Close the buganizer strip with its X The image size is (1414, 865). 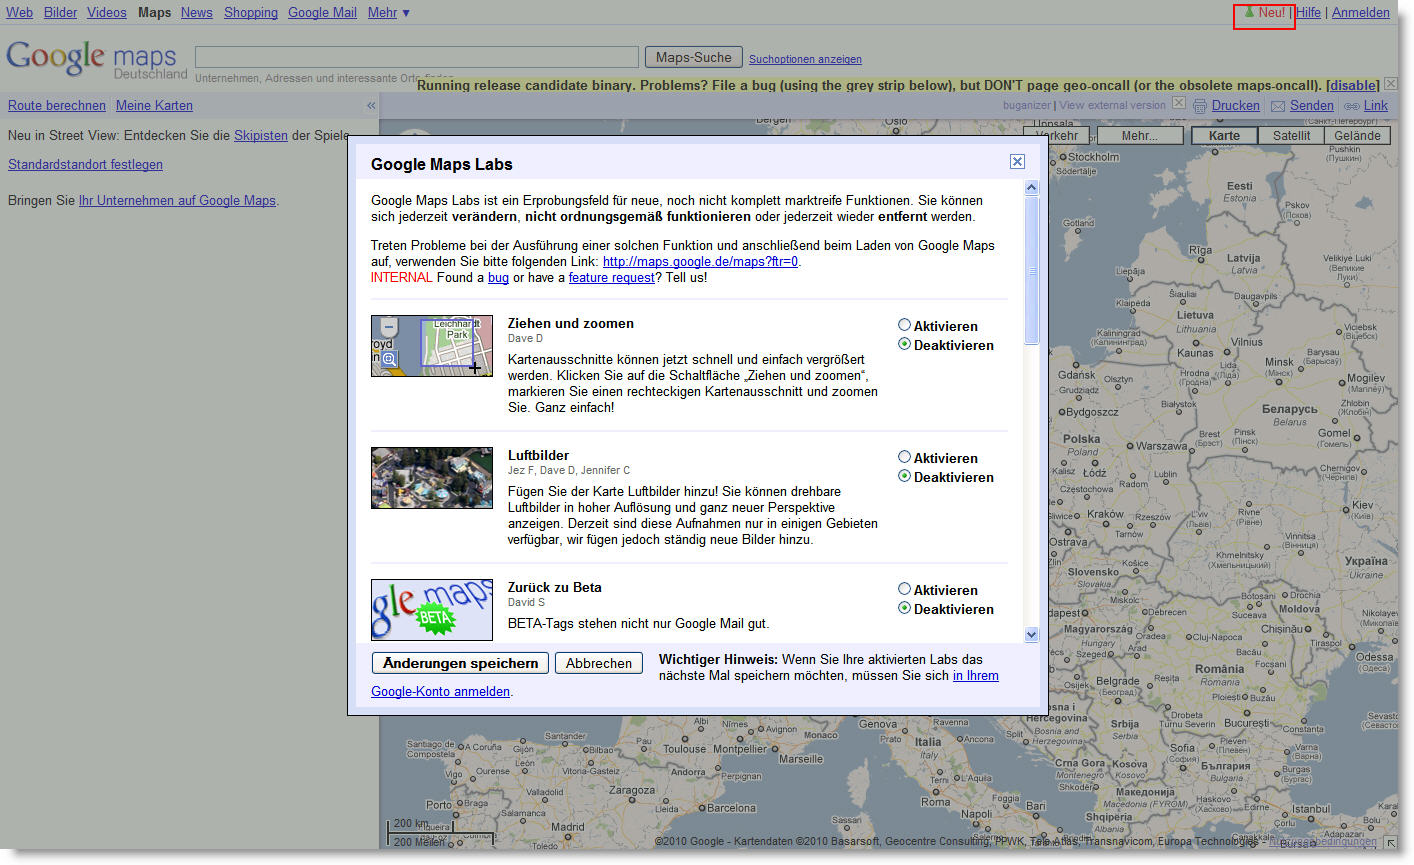(x=1178, y=103)
